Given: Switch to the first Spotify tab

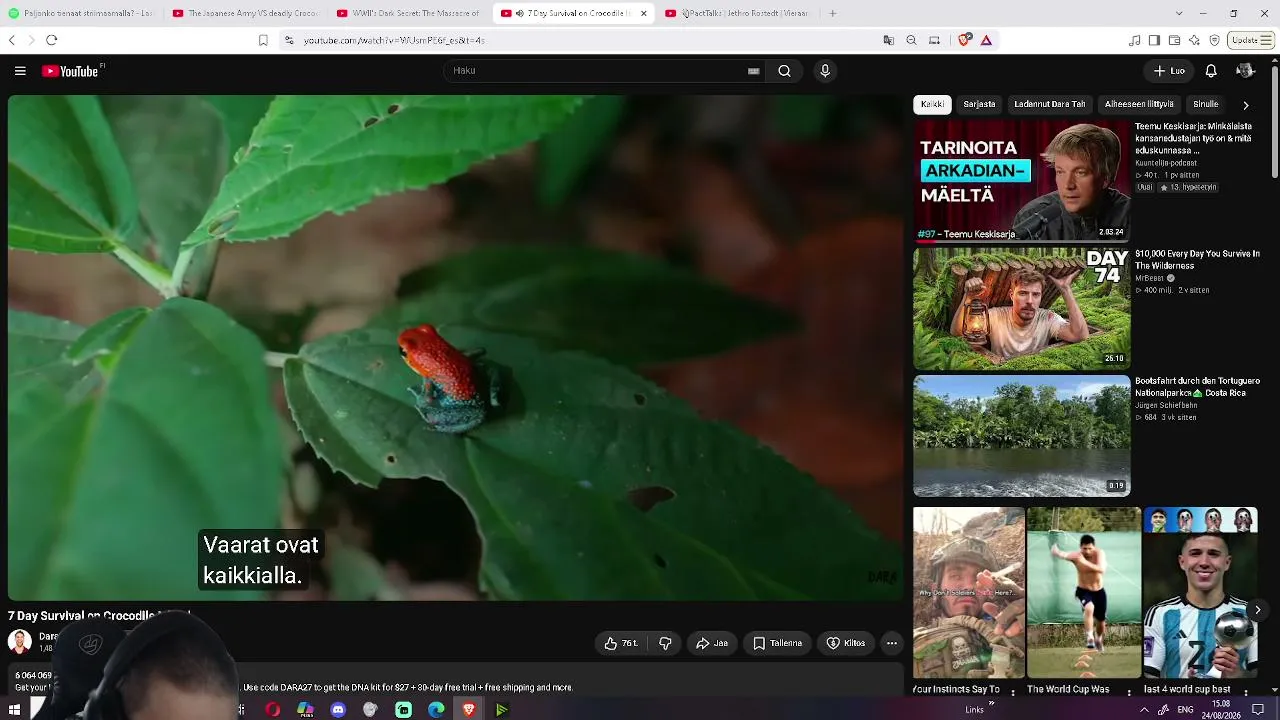Looking at the screenshot, I should pyautogui.click(x=80, y=13).
